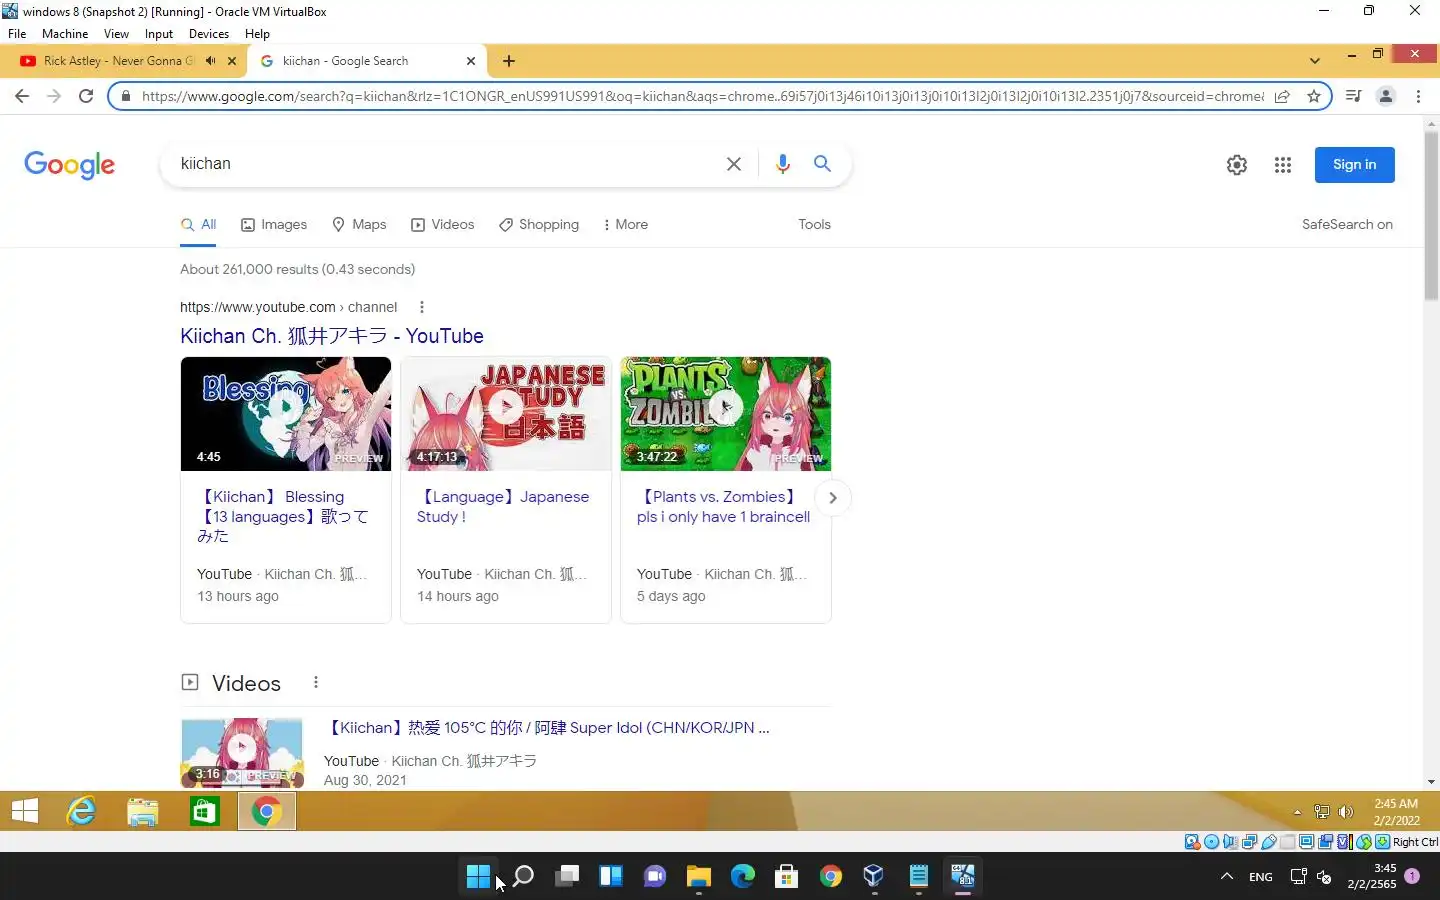Open Google quick settings gear
Screen dimensions: 1440x900
click(1237, 165)
